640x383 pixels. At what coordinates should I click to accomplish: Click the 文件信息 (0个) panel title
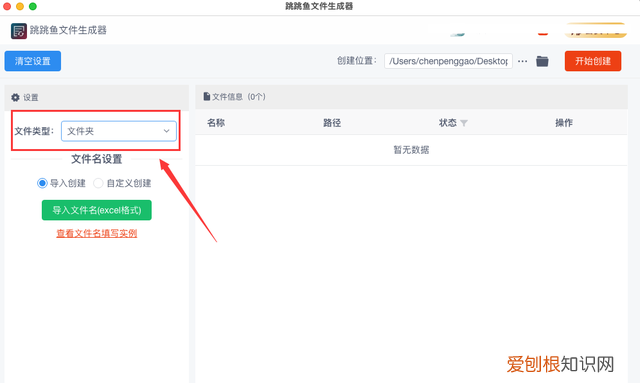(x=239, y=97)
